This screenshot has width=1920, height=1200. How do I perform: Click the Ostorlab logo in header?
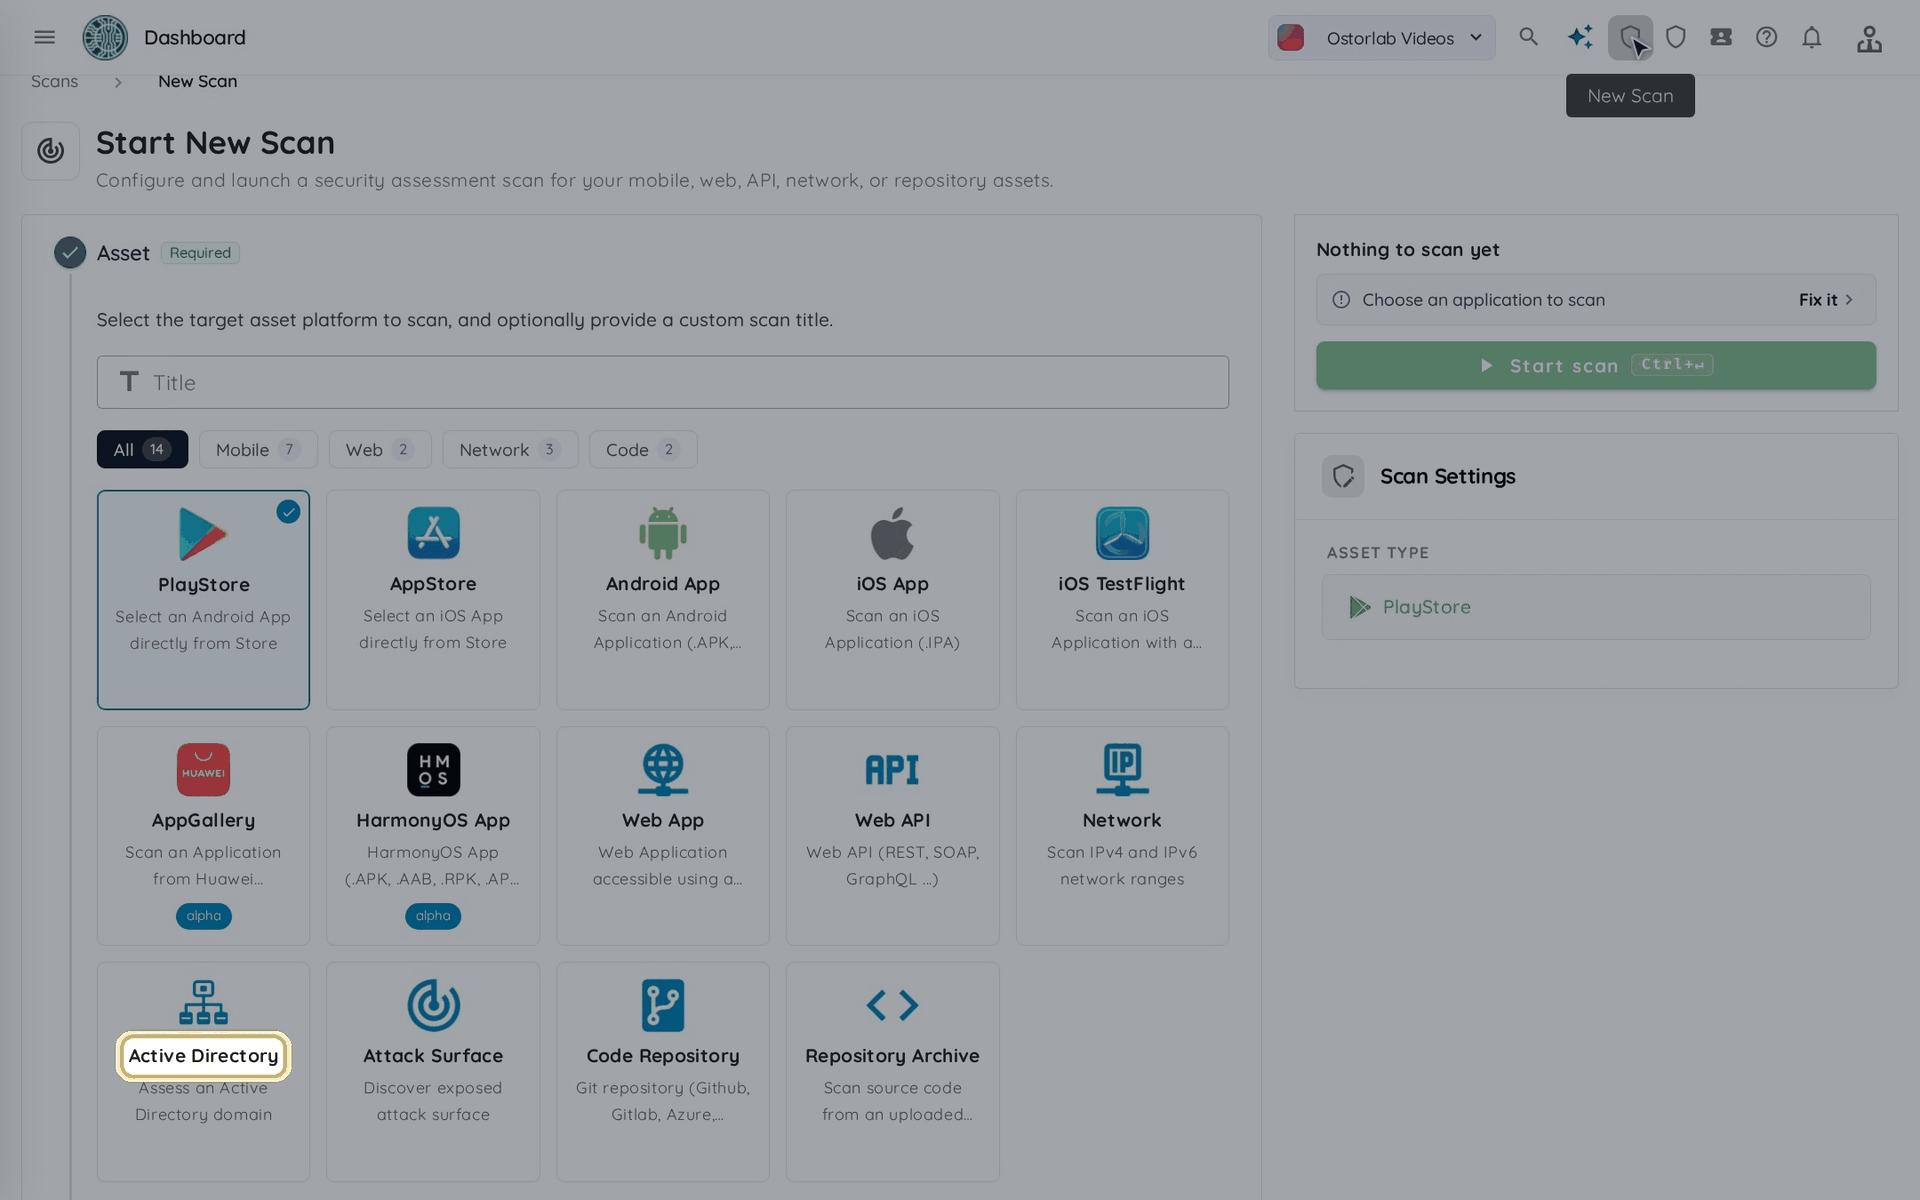tap(105, 37)
